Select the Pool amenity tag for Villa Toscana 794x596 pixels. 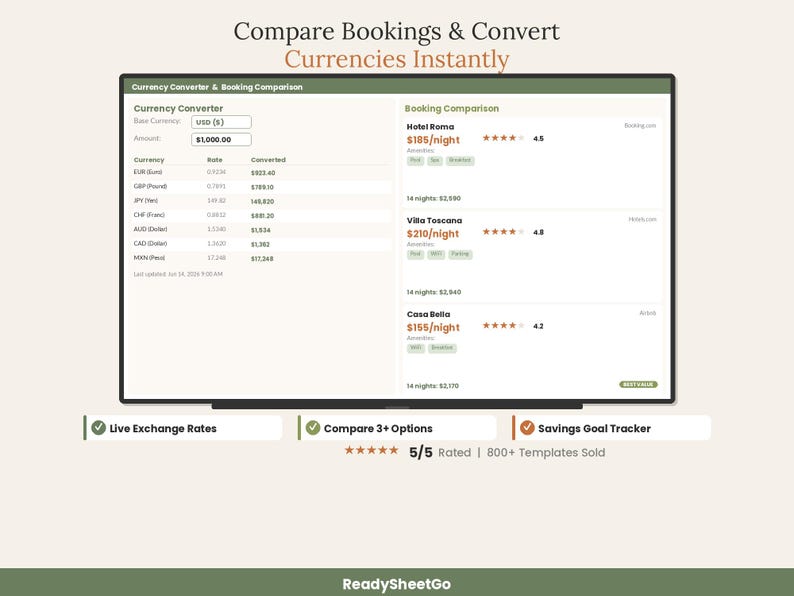pyautogui.click(x=415, y=254)
